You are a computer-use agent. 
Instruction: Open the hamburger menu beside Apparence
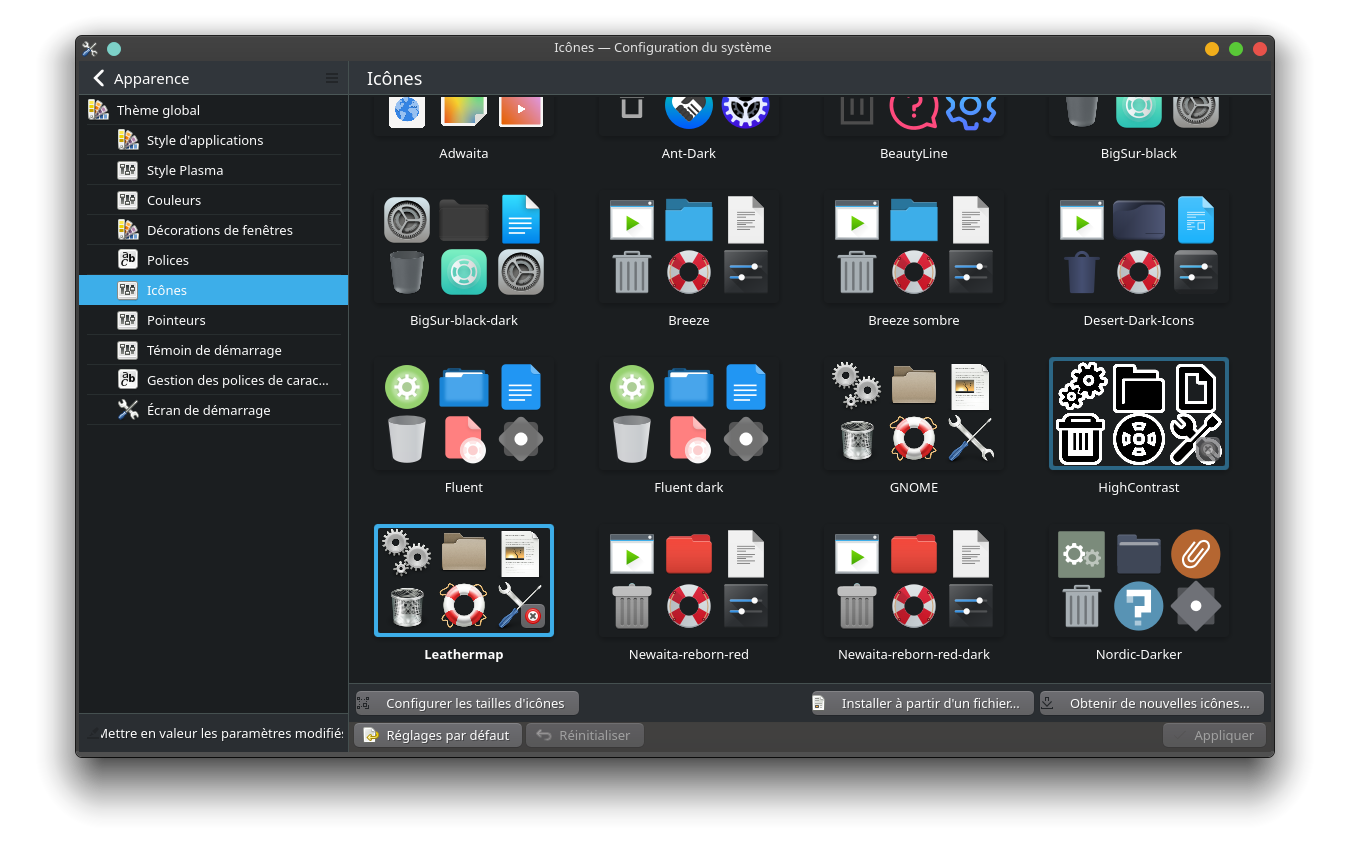click(x=332, y=78)
